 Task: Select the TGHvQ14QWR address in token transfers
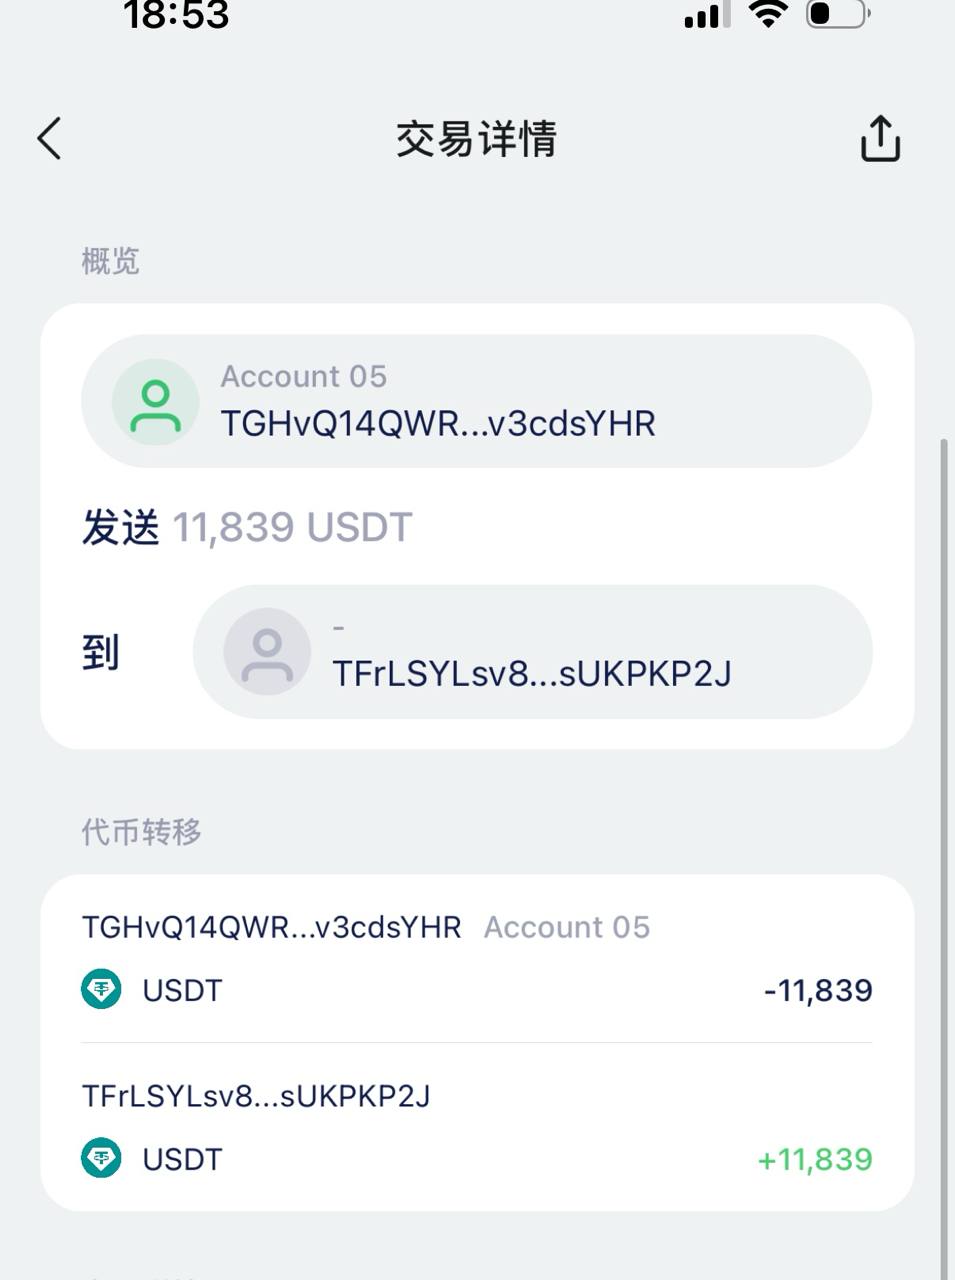pyautogui.click(x=271, y=928)
